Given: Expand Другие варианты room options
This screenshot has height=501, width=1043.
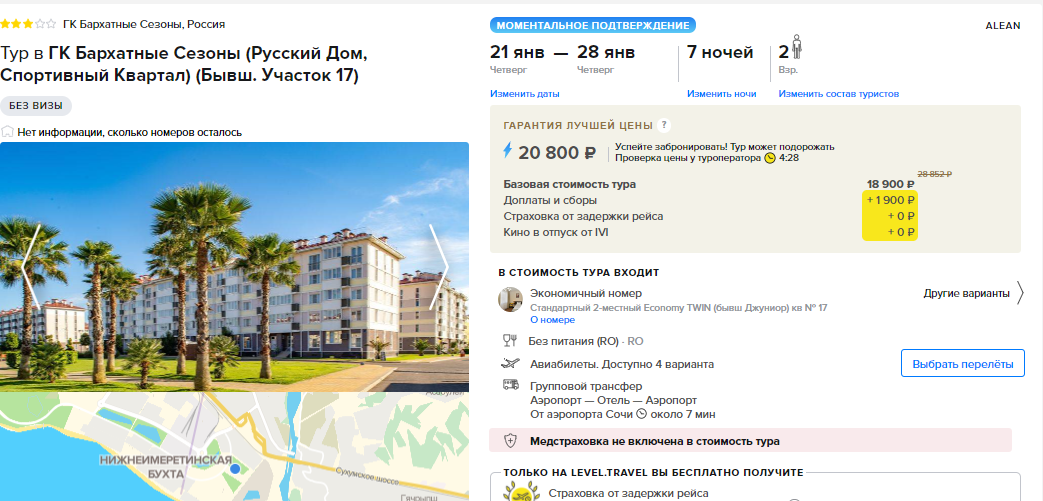Looking at the screenshot, I should [967, 293].
